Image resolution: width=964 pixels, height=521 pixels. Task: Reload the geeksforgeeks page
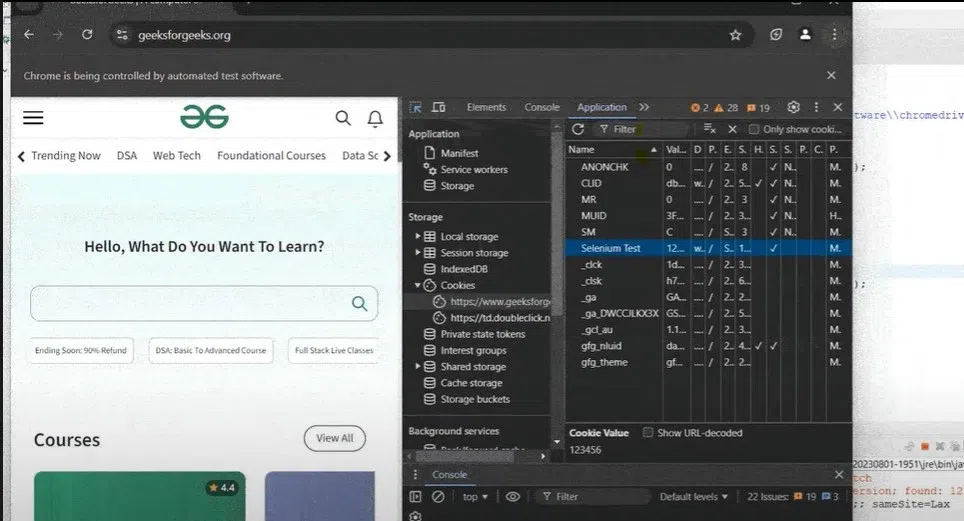coord(87,35)
